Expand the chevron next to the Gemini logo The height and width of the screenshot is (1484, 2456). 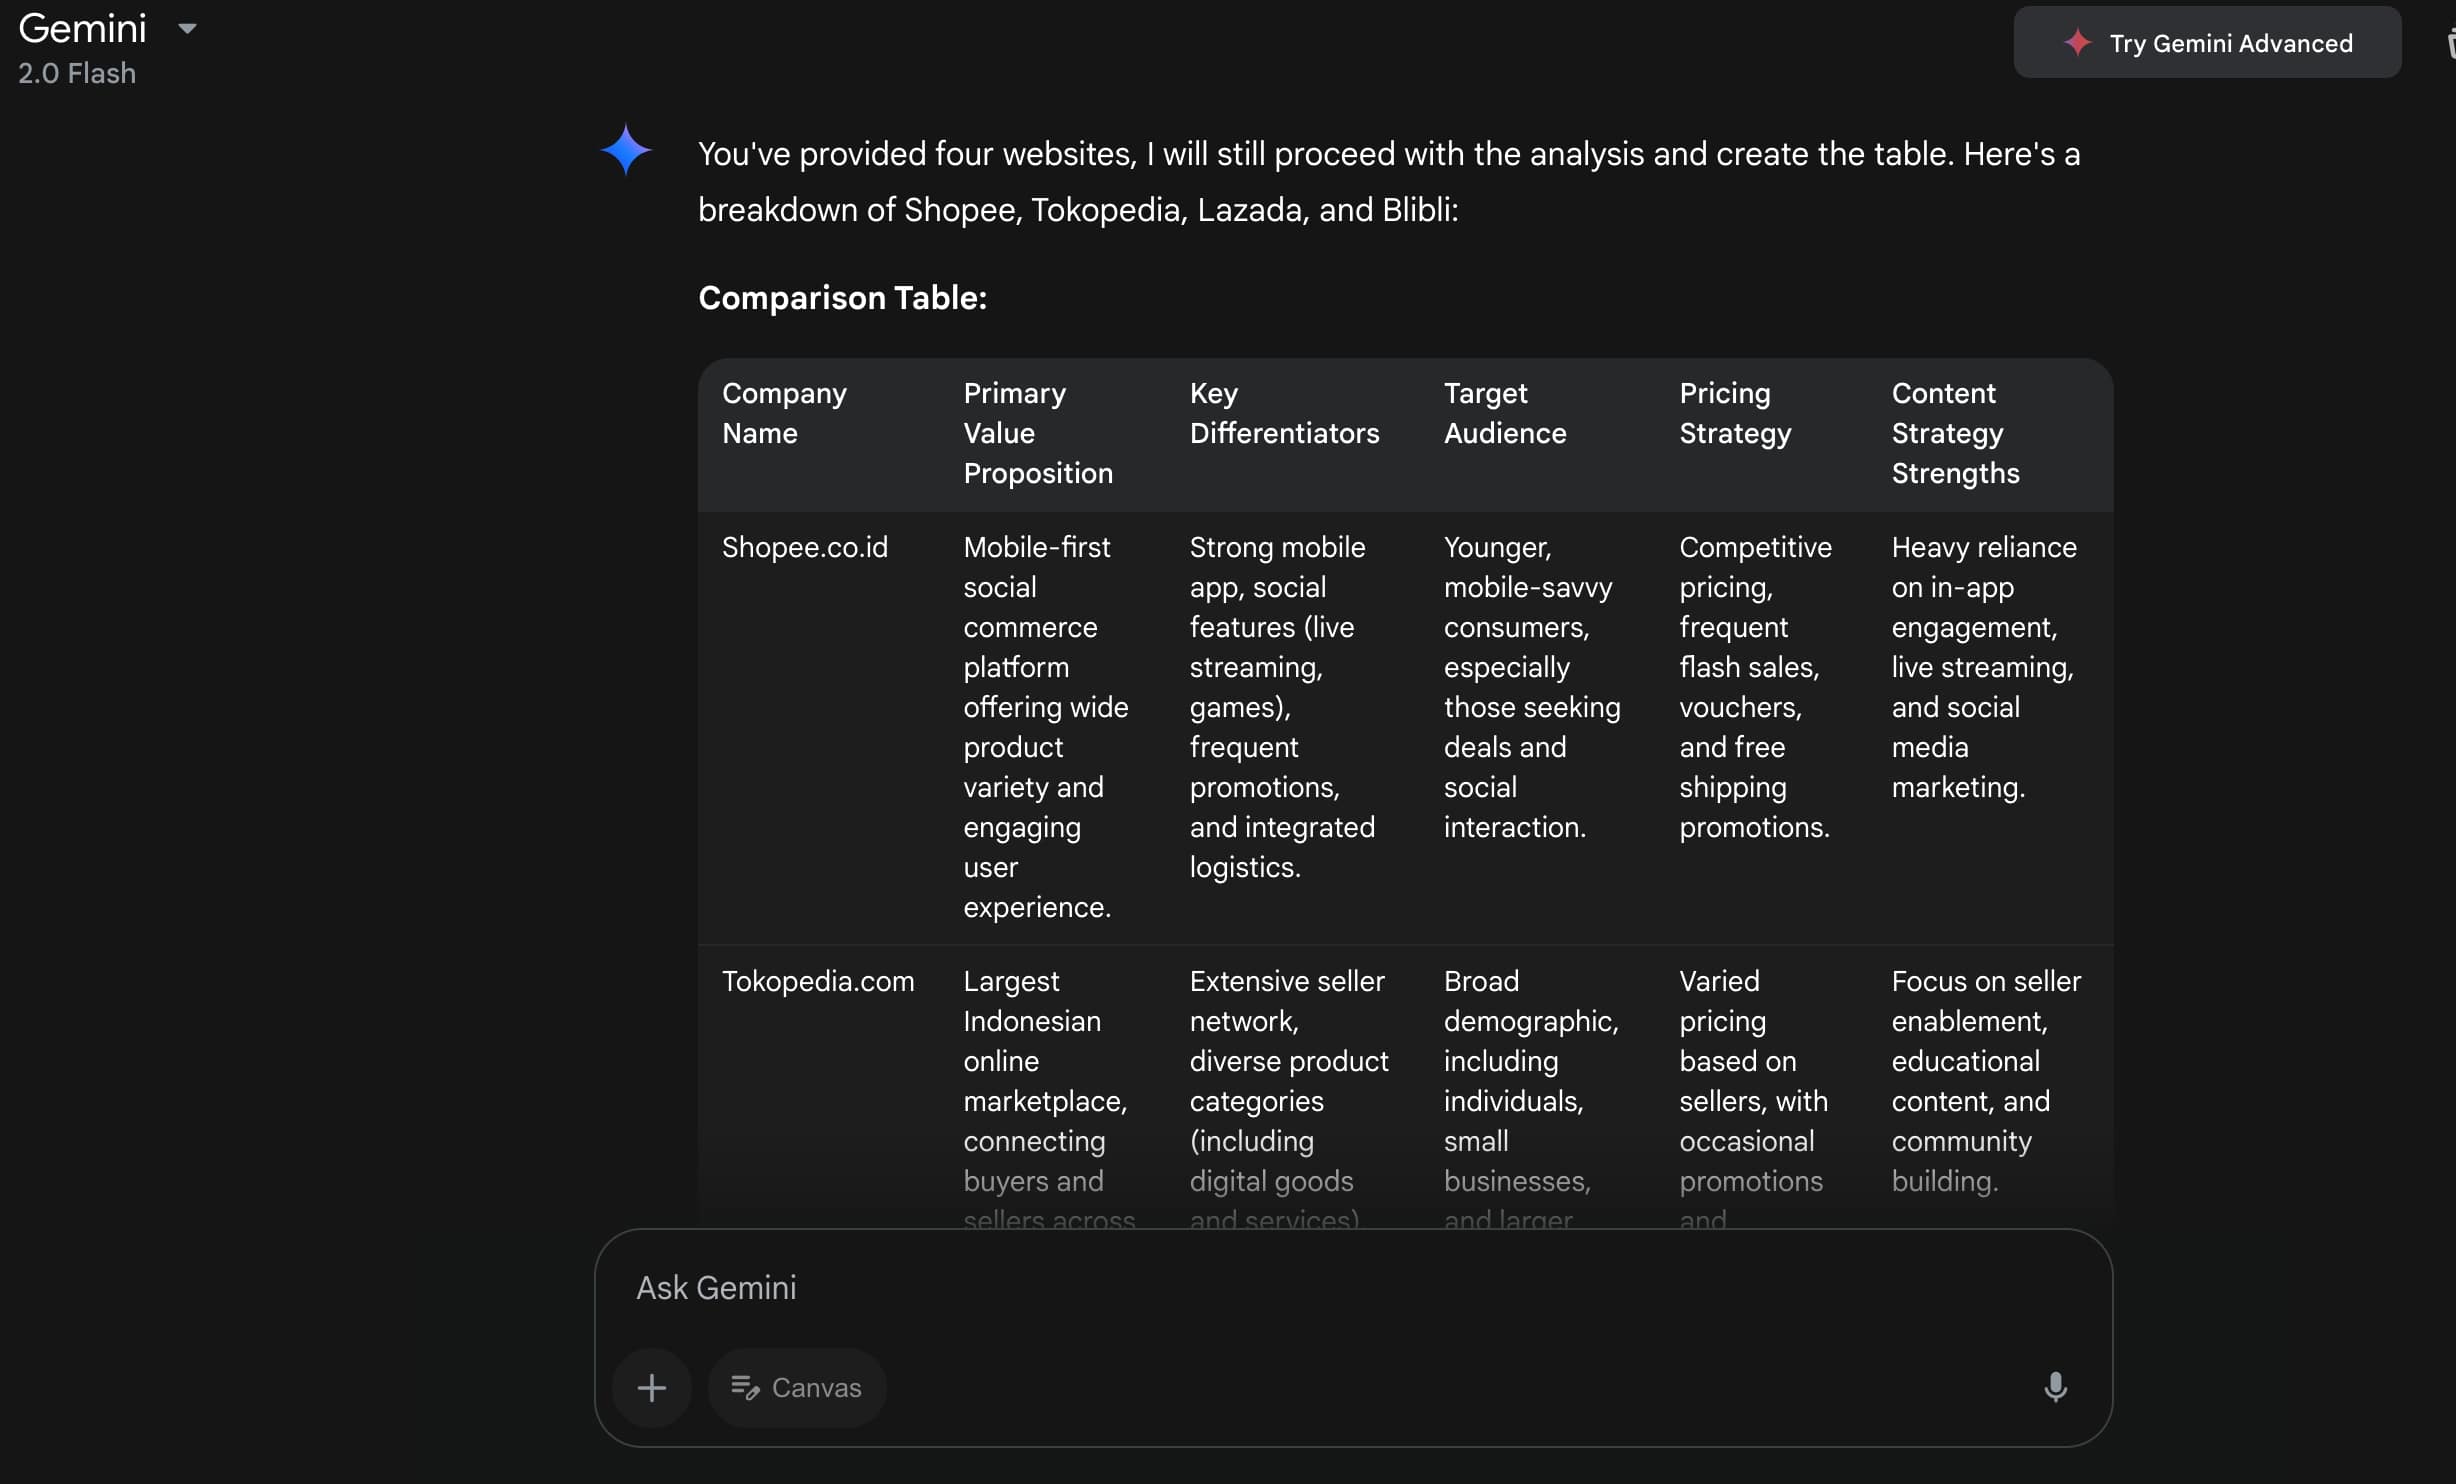[188, 28]
